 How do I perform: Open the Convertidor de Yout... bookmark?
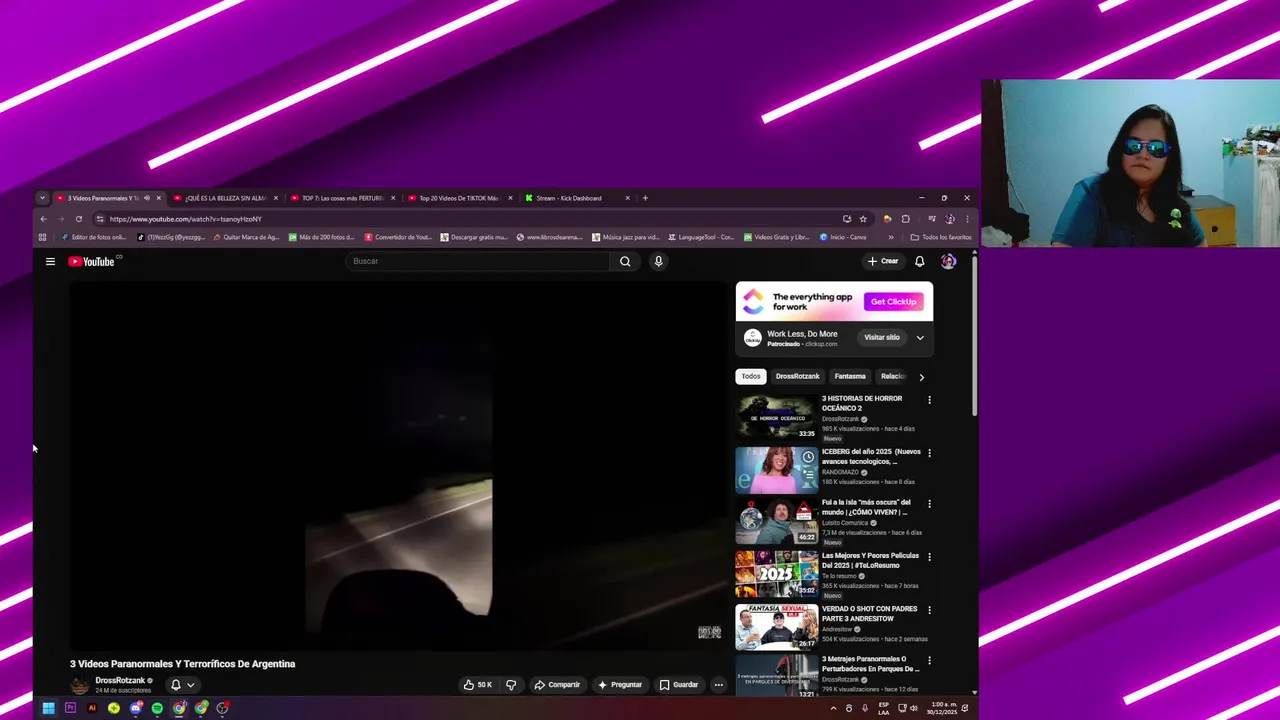pyautogui.click(x=398, y=237)
